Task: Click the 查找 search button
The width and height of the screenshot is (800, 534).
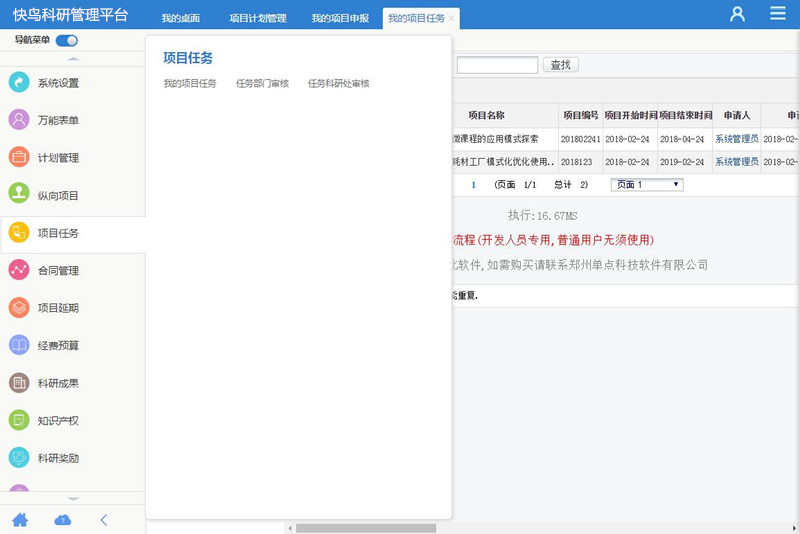Action: [x=561, y=65]
